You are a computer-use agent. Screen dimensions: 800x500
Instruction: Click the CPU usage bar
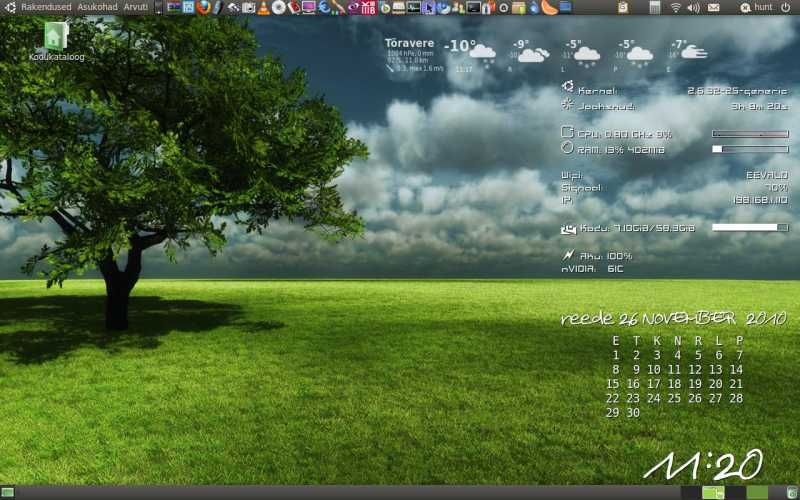[x=750, y=134]
